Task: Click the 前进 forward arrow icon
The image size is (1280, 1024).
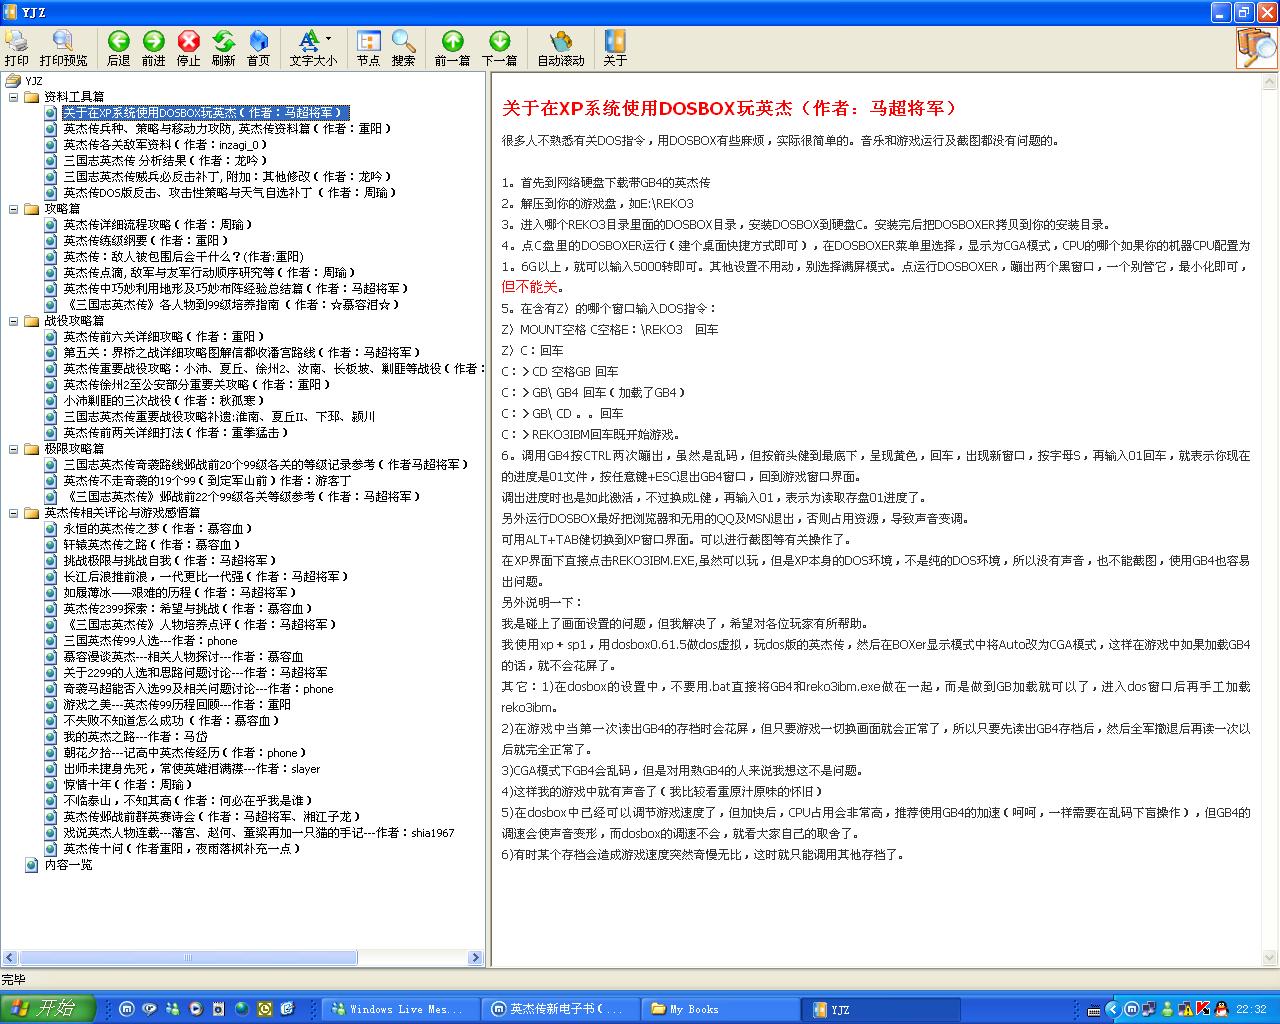Action: pyautogui.click(x=153, y=47)
